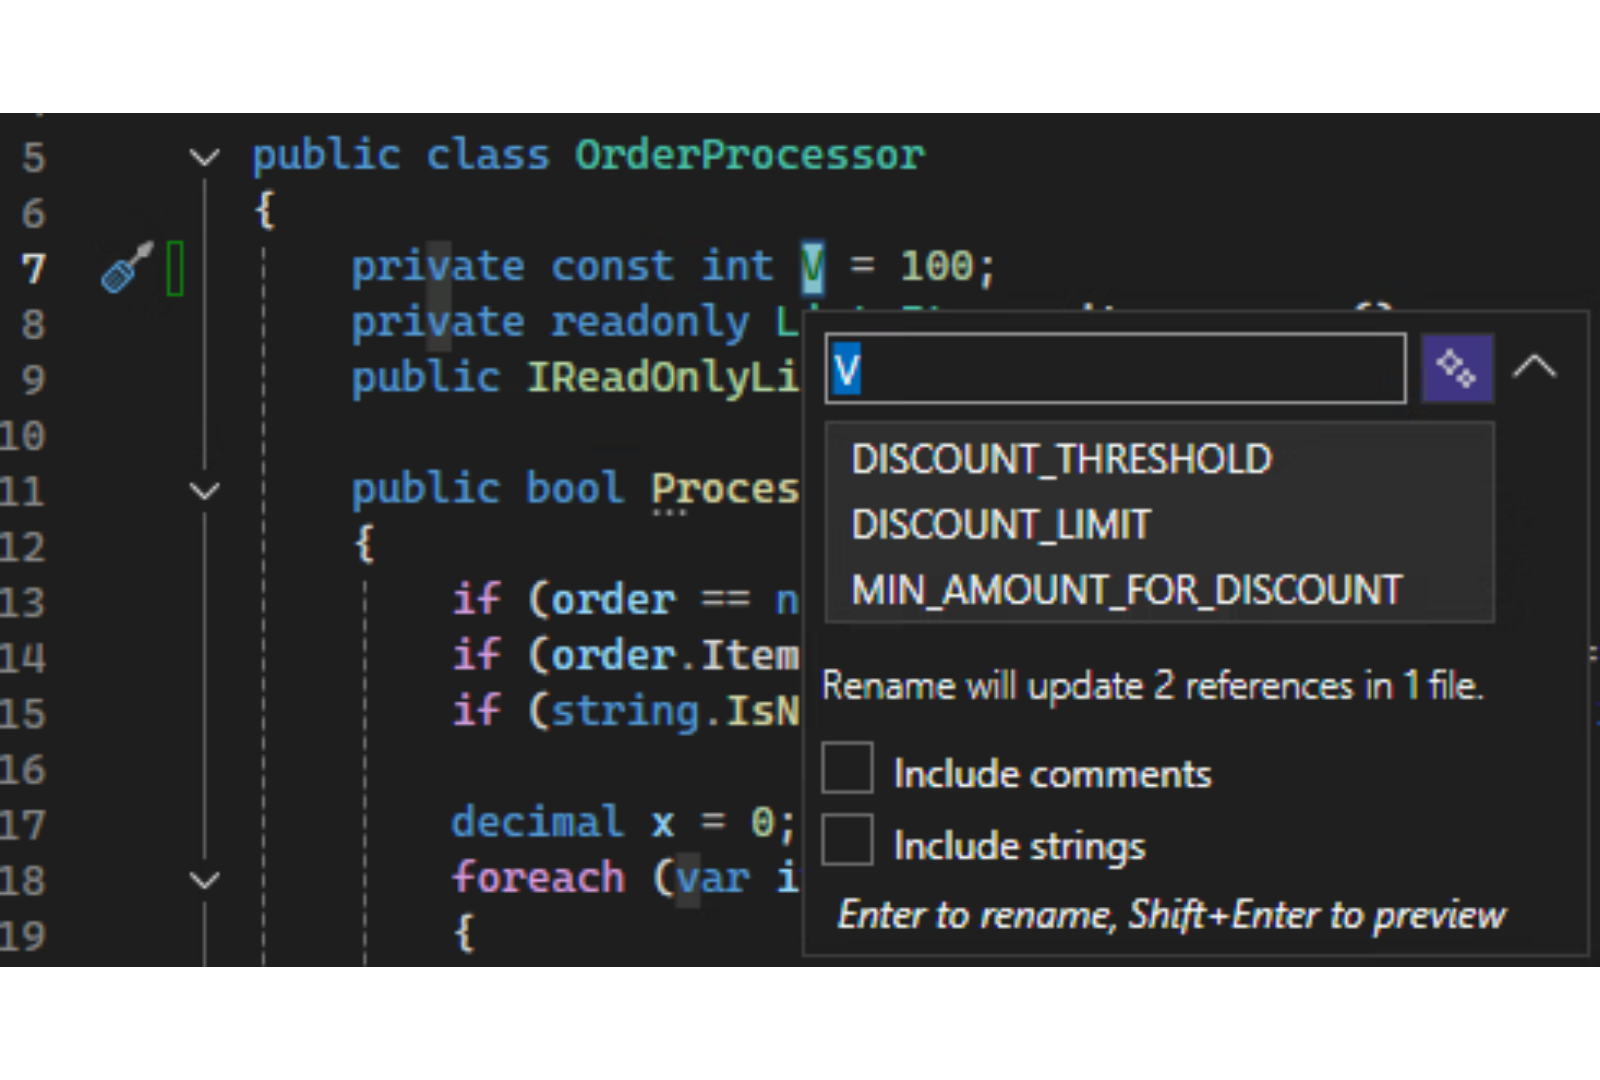This screenshot has width=1600, height=1080.
Task: Click the green change marker on line 7
Action: click(x=175, y=268)
